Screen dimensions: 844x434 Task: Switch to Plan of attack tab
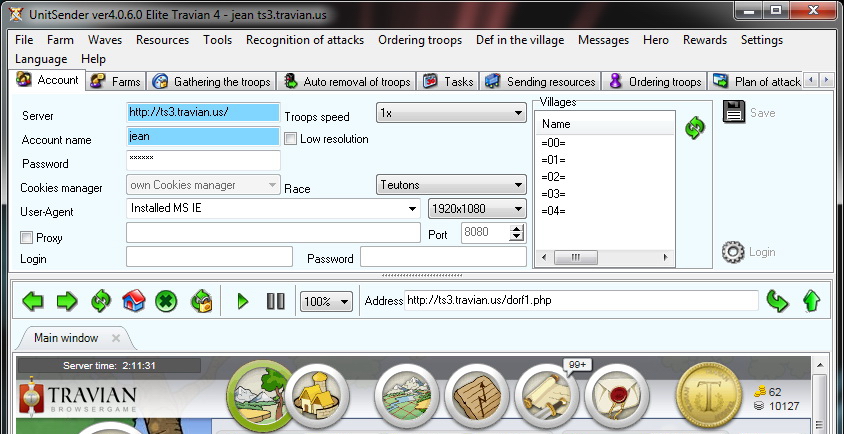[757, 81]
